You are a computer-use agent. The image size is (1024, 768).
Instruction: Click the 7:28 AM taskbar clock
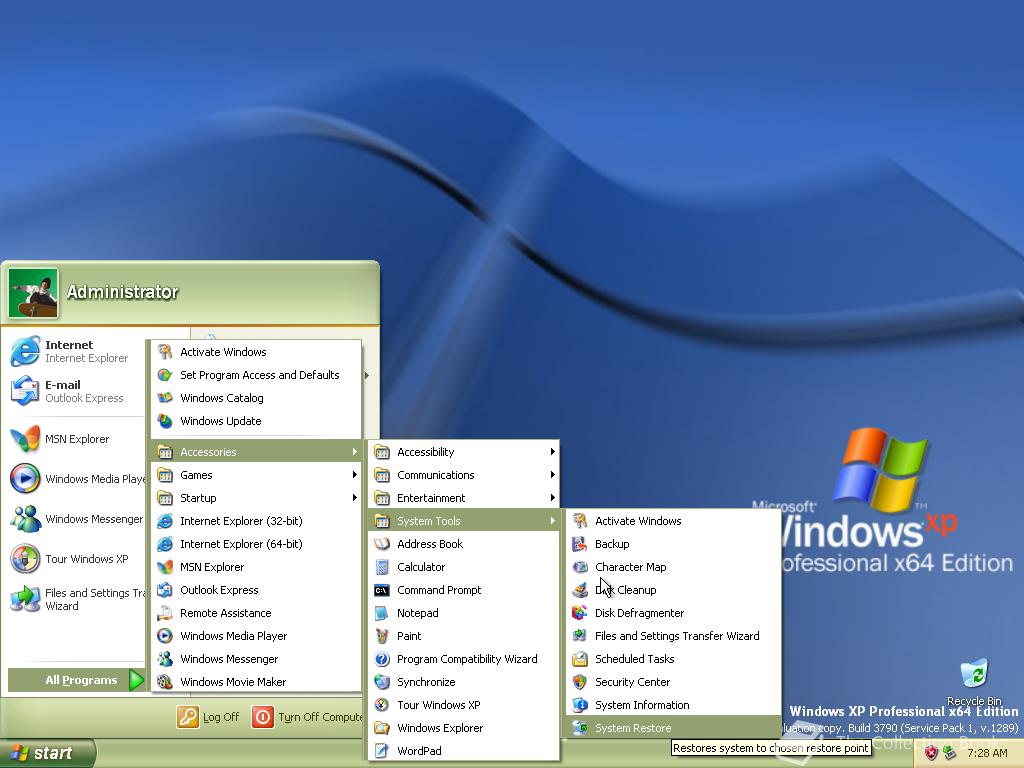click(987, 753)
